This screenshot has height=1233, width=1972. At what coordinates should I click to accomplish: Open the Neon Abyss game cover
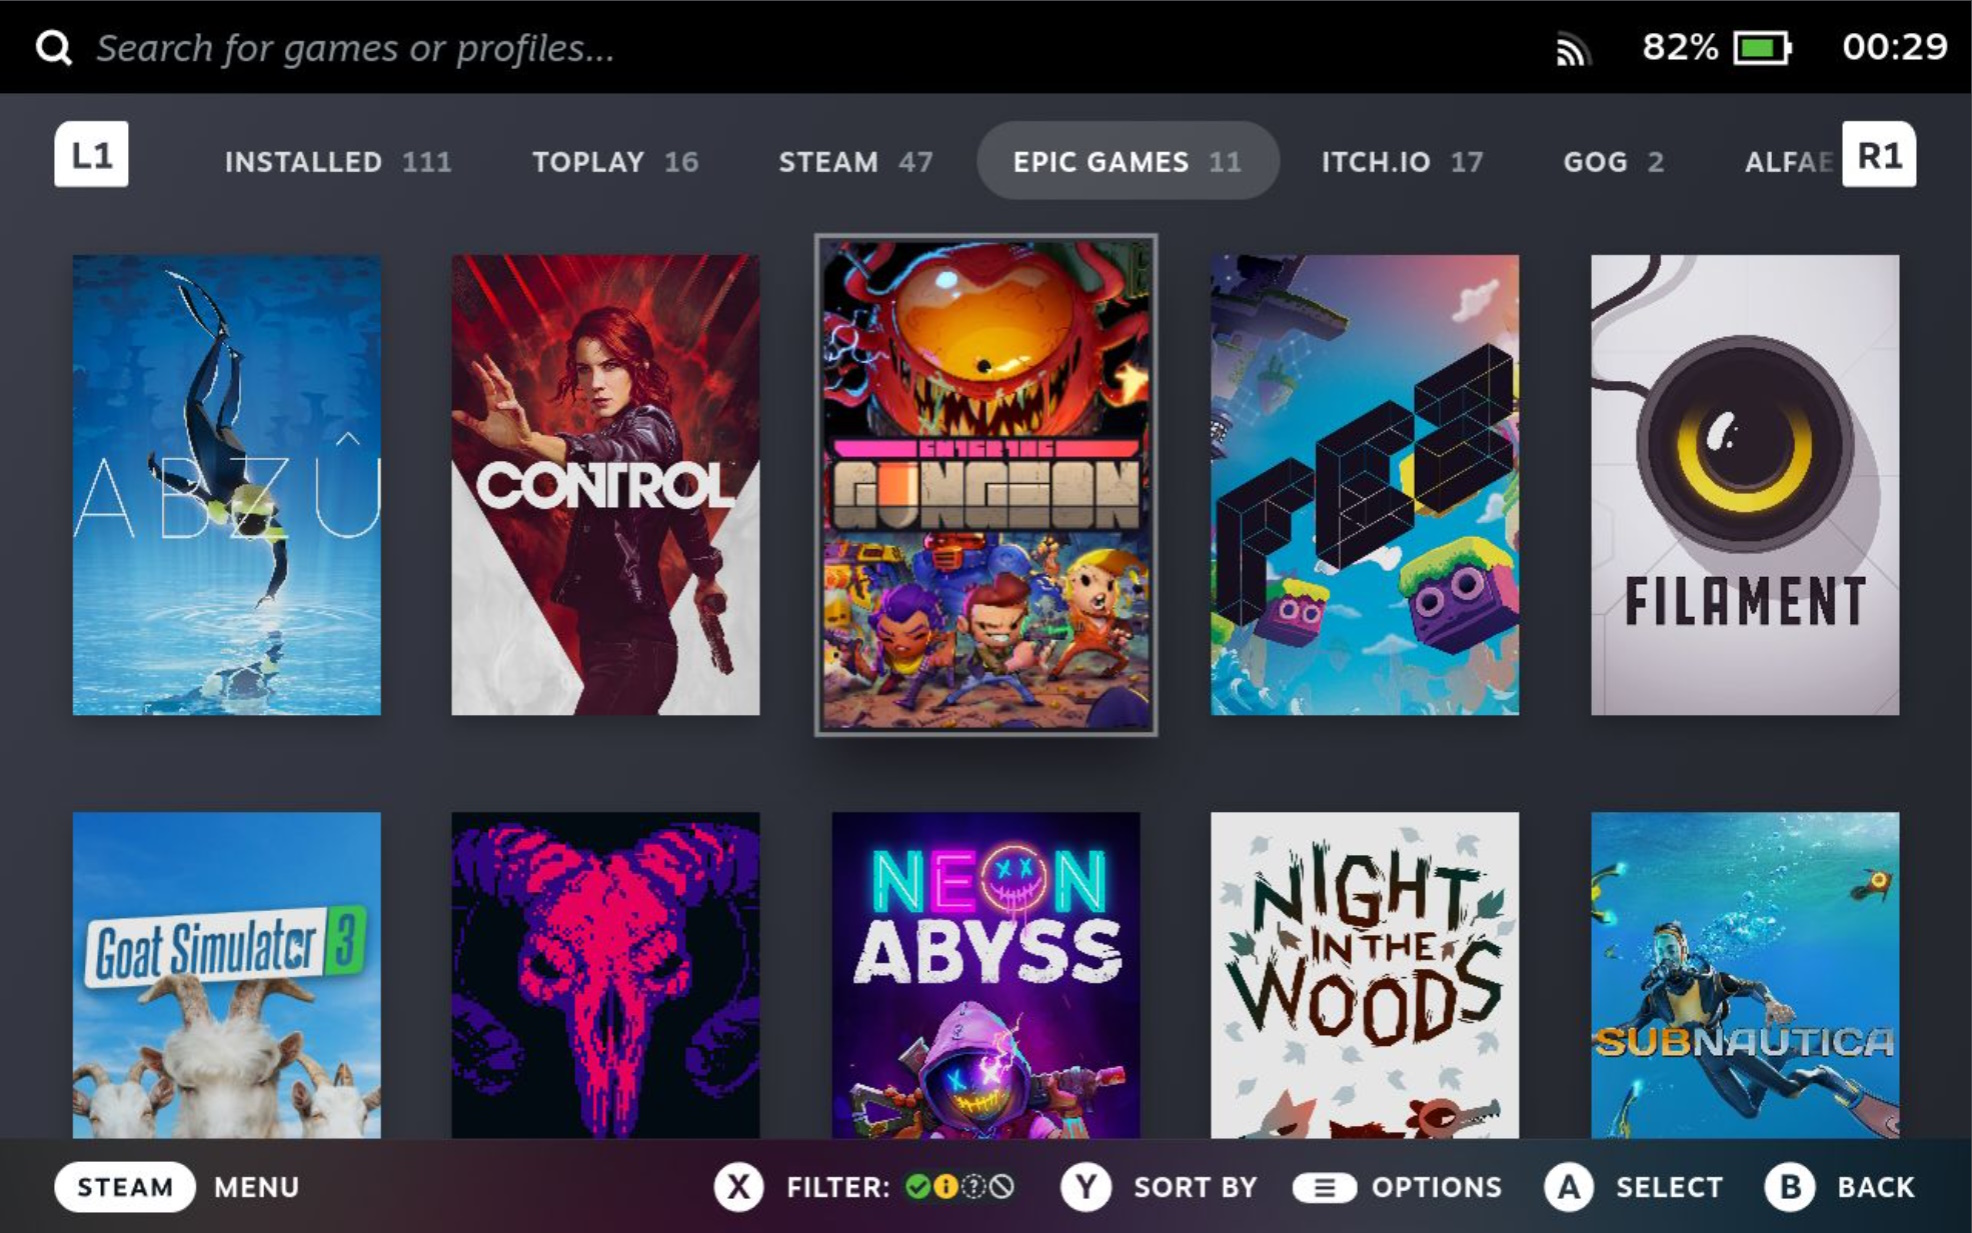click(x=985, y=975)
